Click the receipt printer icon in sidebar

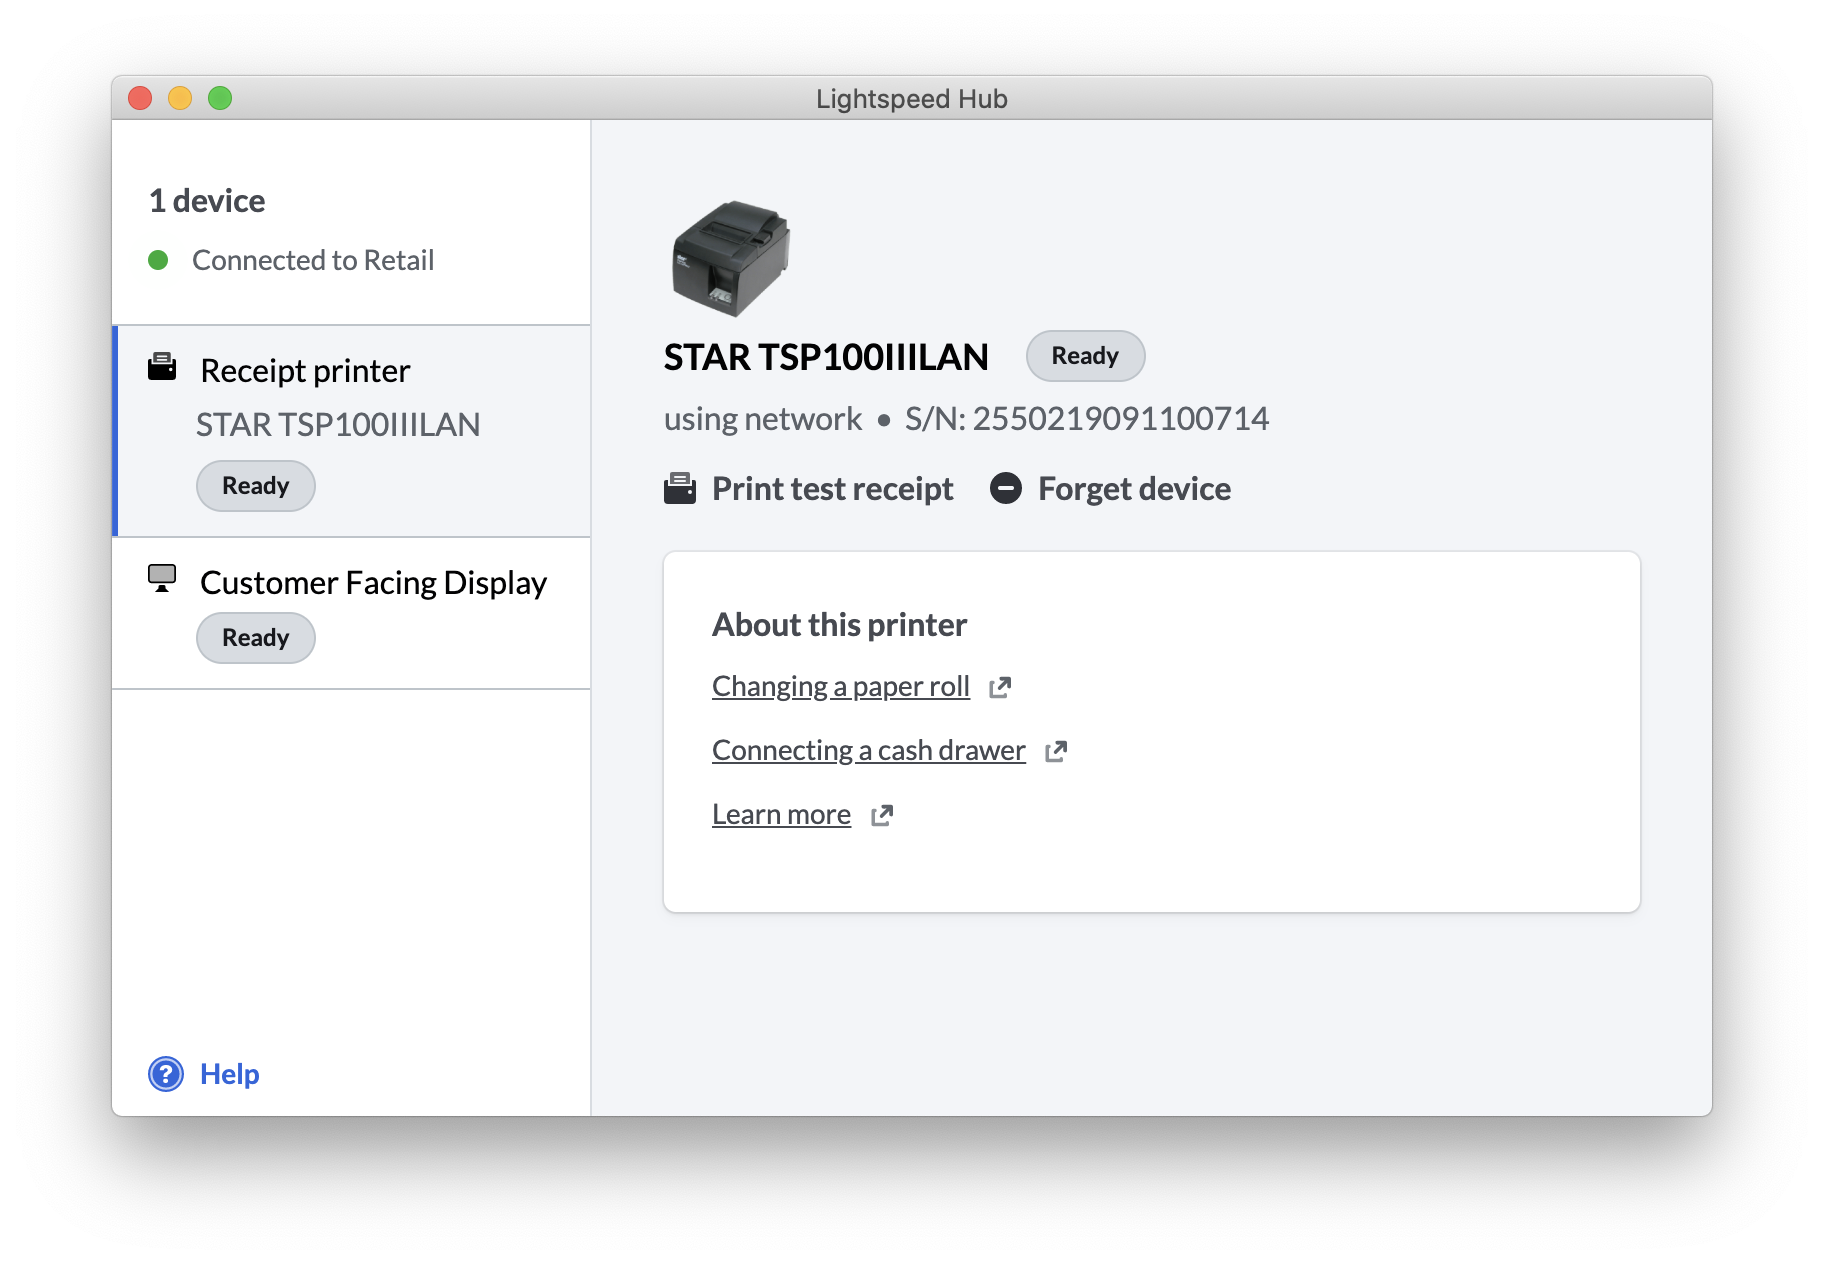click(x=162, y=367)
